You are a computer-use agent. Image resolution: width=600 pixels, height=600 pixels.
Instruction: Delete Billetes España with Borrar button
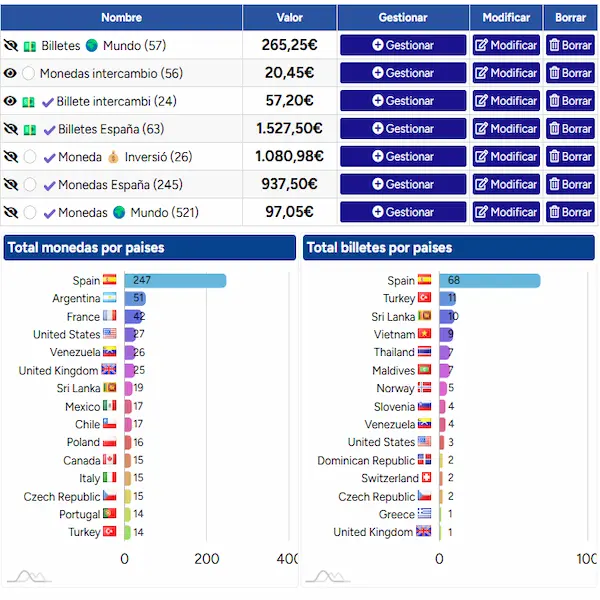[570, 129]
